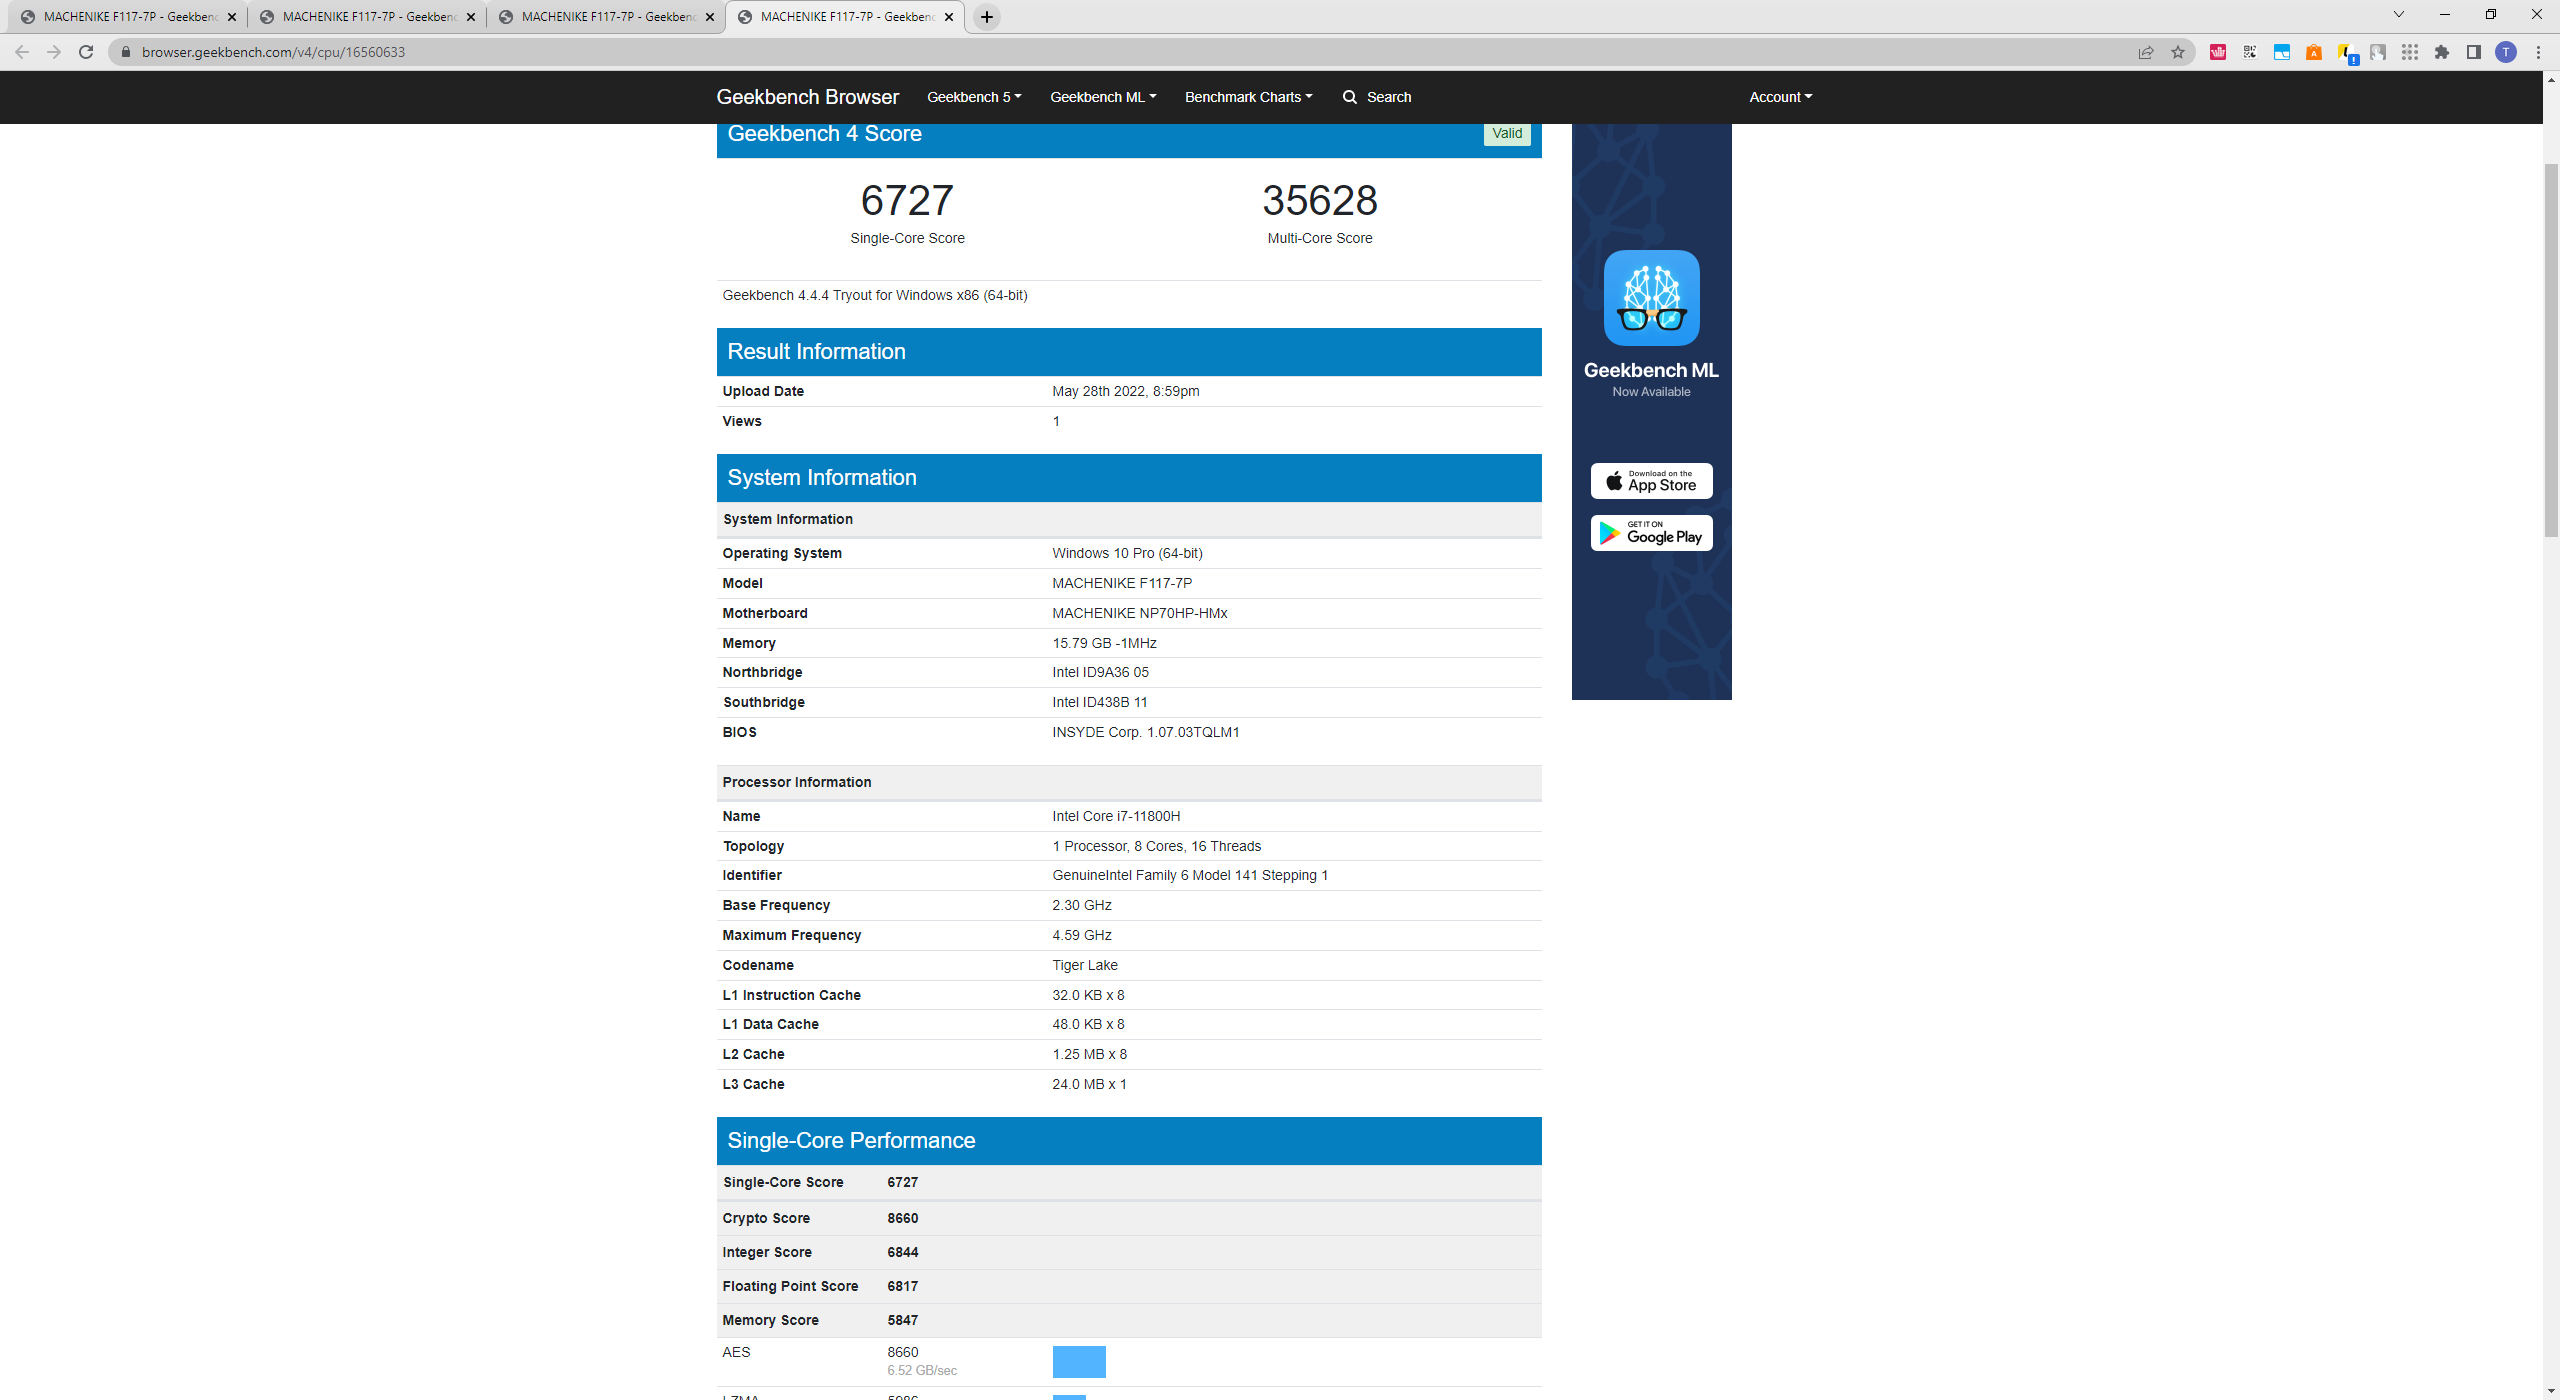
Task: Open the red basket extension
Action: point(2218,52)
